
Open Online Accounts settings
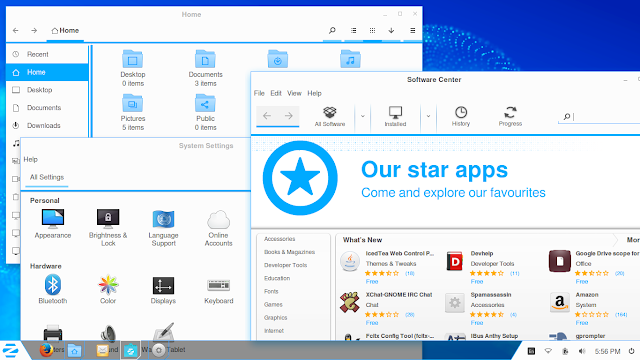[218, 227]
